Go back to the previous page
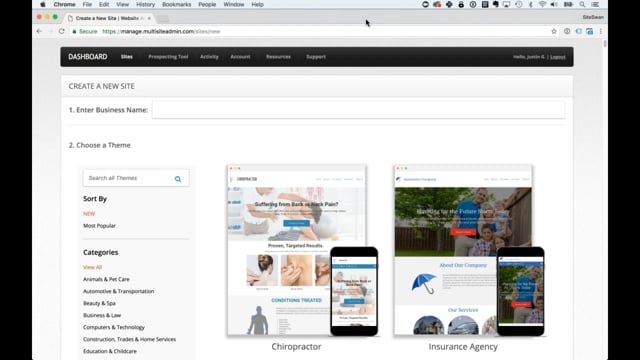 (x=40, y=31)
